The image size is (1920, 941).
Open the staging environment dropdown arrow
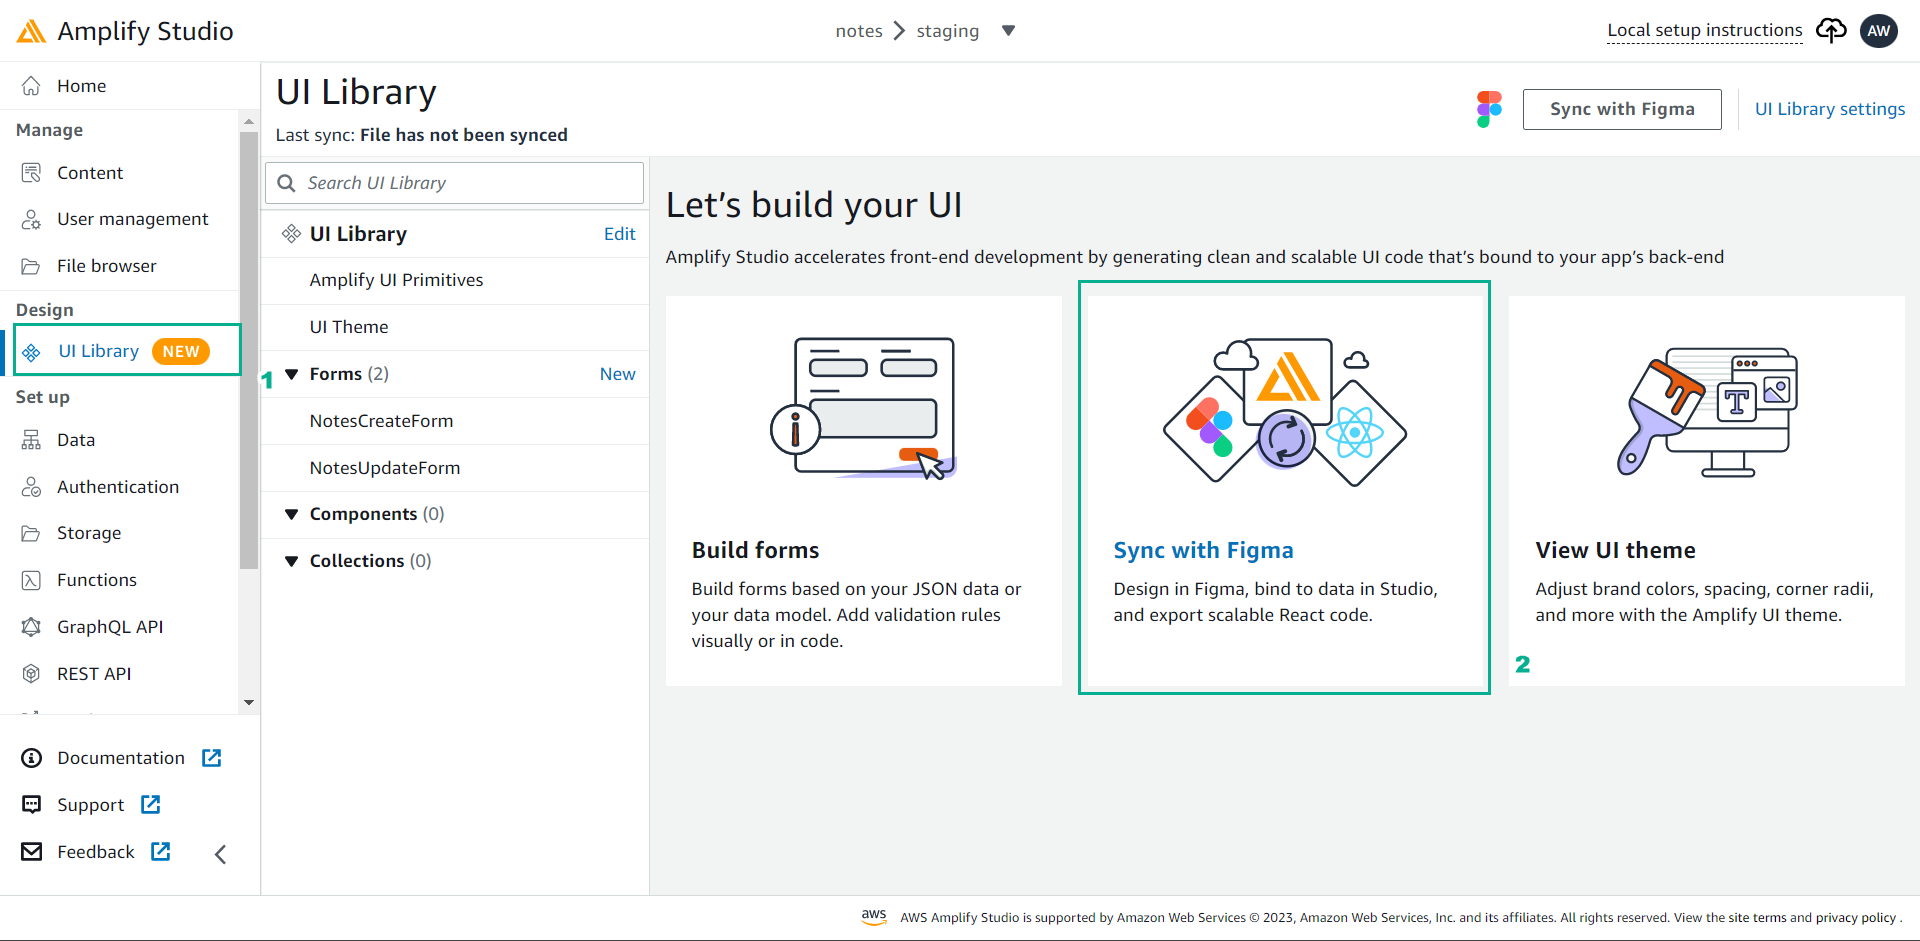pyautogui.click(x=1009, y=31)
